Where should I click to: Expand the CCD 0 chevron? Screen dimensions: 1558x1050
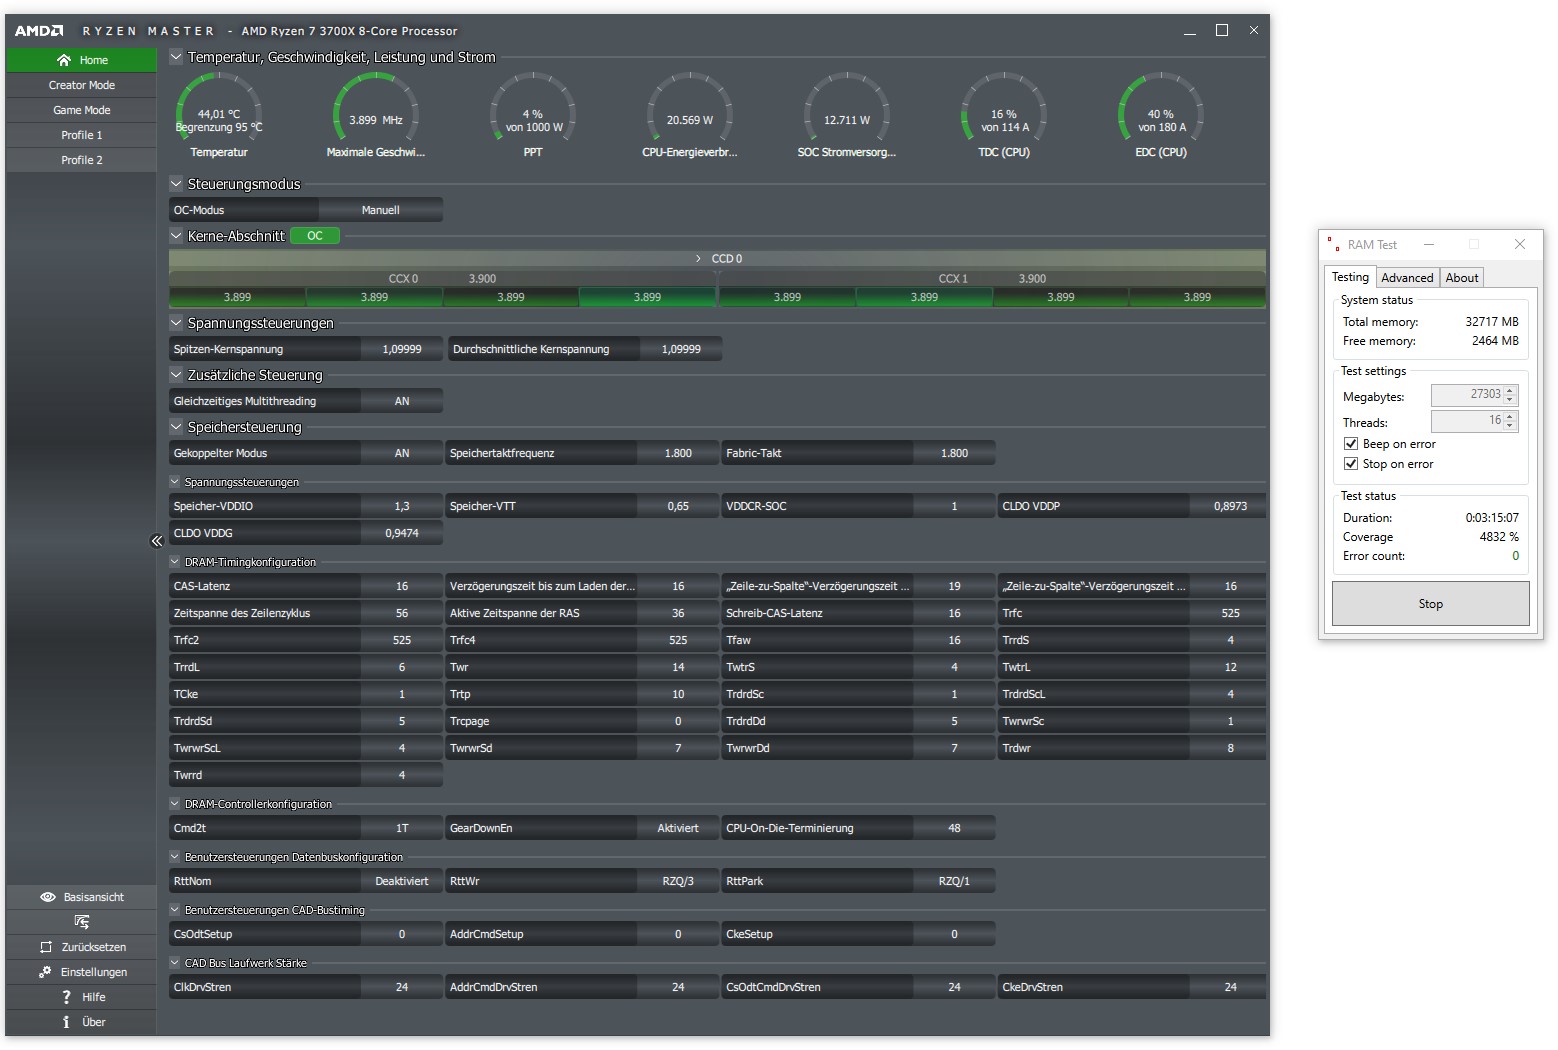click(x=698, y=259)
